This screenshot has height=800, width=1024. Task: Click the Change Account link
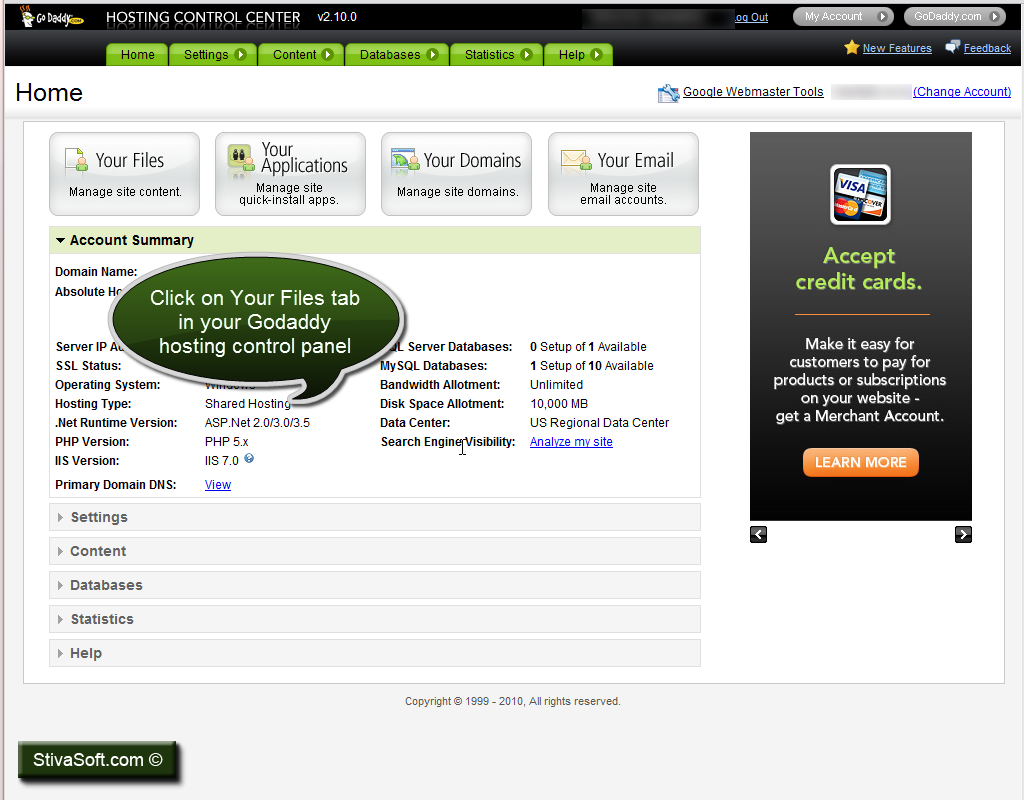pos(962,92)
